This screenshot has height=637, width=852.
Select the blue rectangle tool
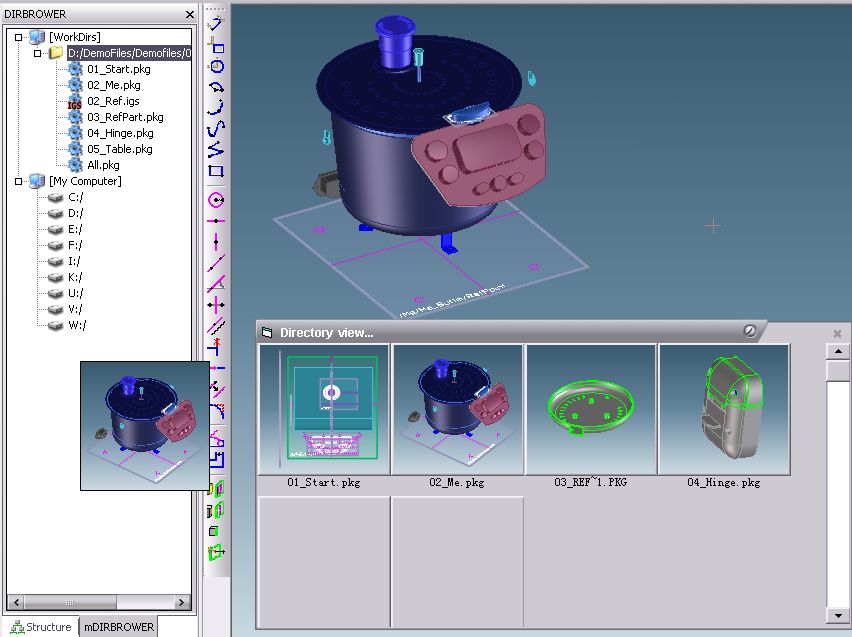216,171
